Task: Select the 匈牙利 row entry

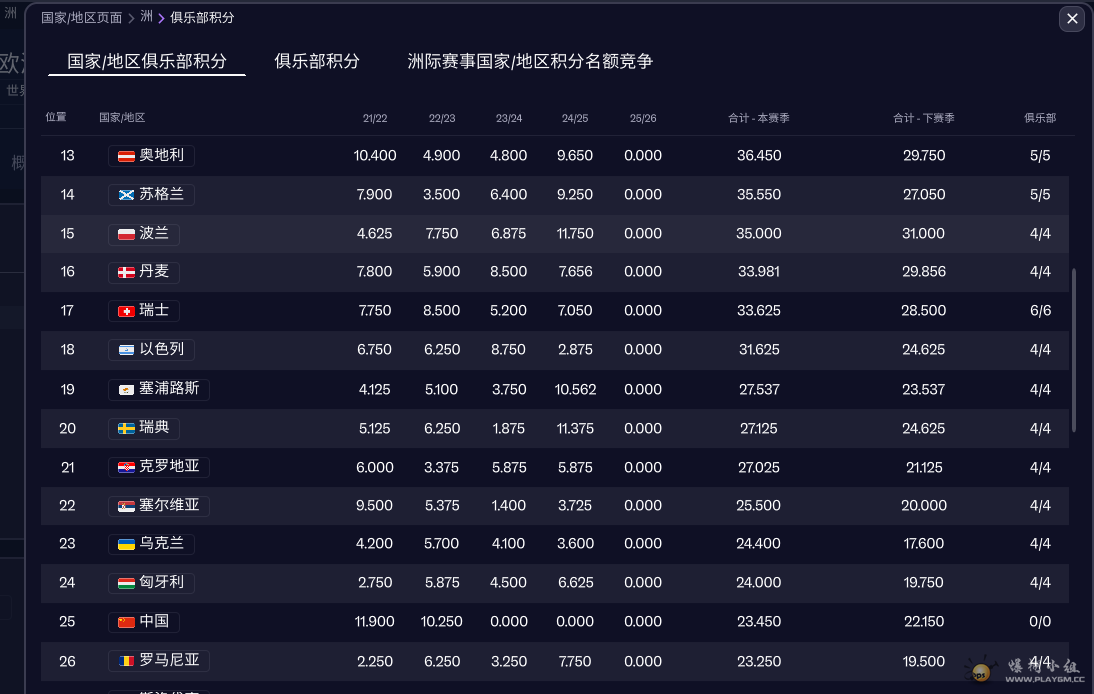Action: pos(152,583)
